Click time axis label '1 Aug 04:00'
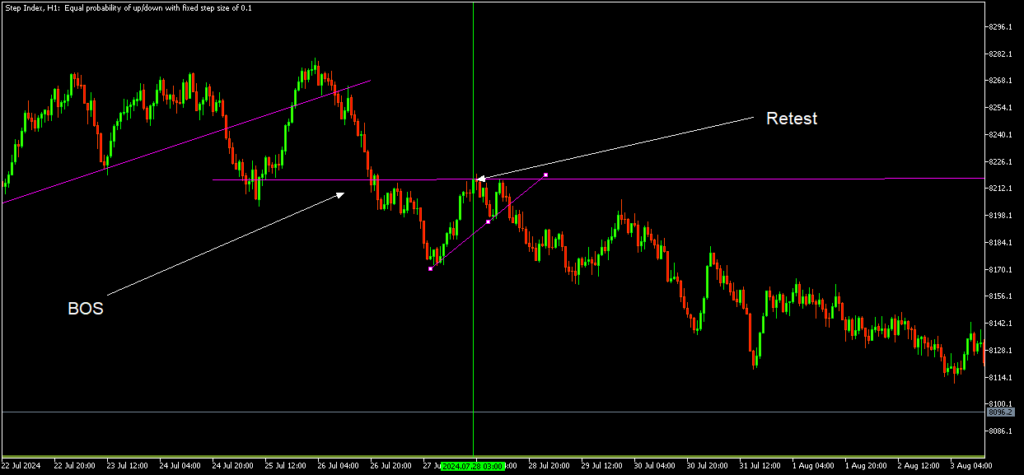The image size is (1024, 475). click(x=814, y=467)
